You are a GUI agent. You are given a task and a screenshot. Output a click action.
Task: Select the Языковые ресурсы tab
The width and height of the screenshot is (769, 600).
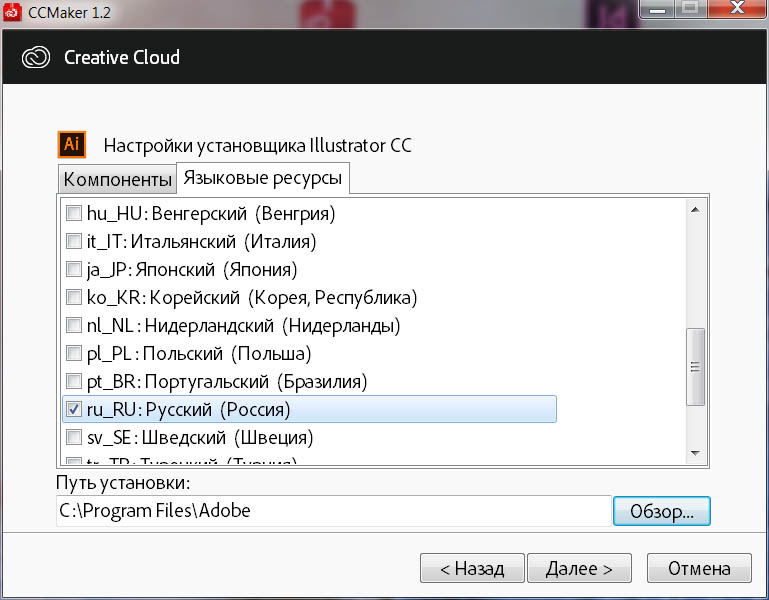pyautogui.click(x=263, y=178)
